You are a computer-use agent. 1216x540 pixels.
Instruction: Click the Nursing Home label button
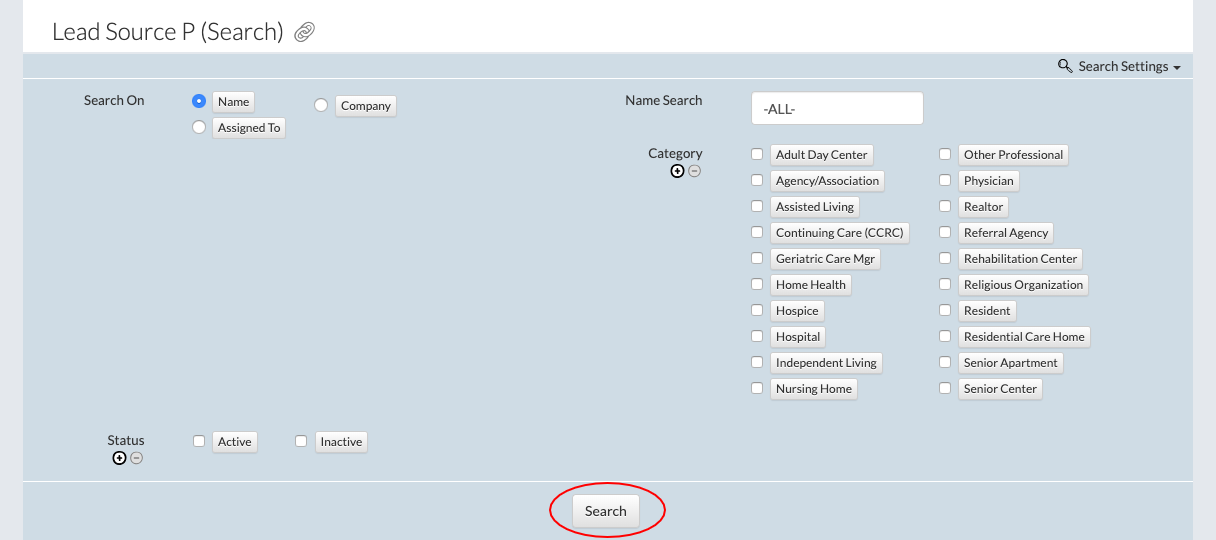tap(814, 389)
